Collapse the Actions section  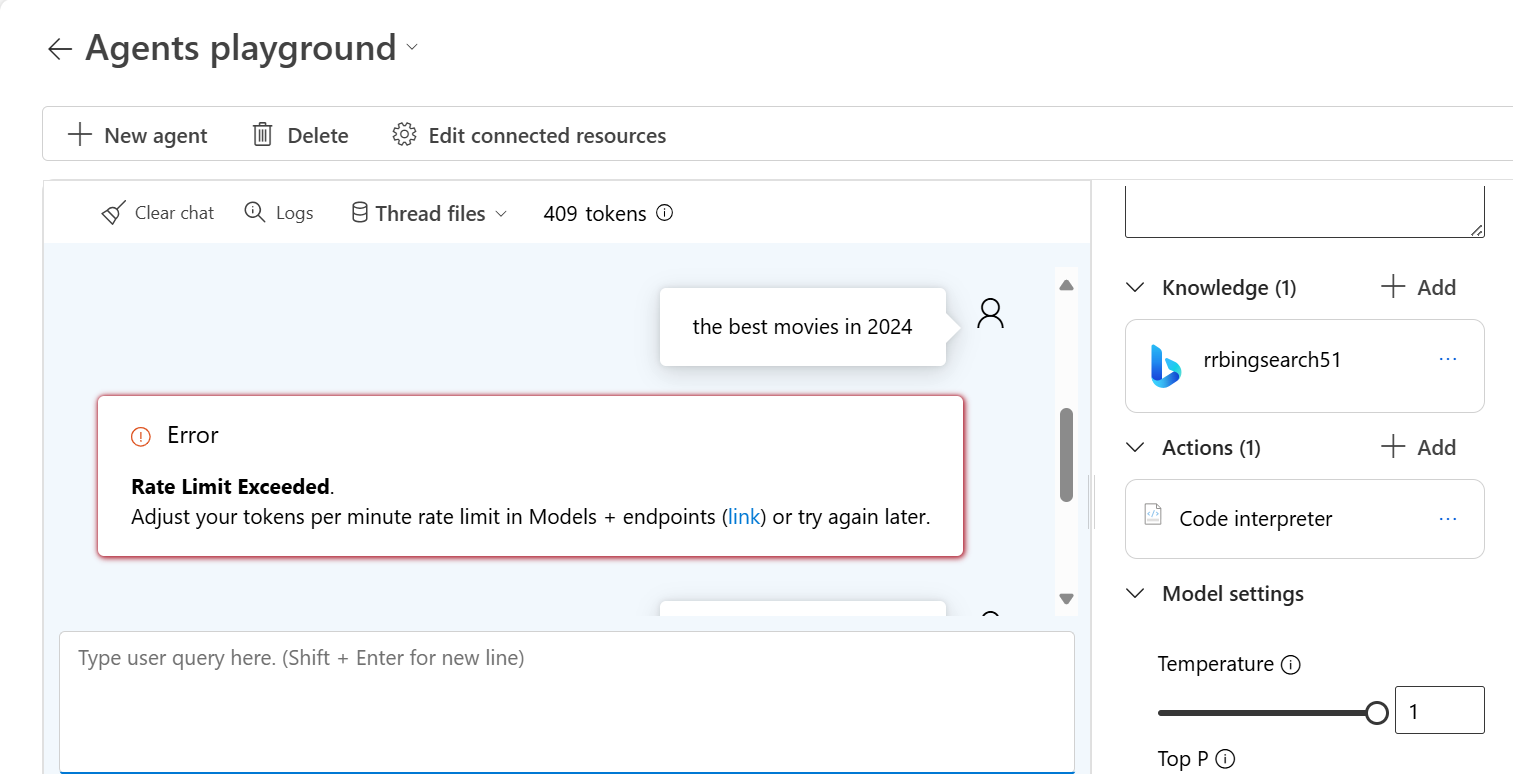click(x=1135, y=447)
